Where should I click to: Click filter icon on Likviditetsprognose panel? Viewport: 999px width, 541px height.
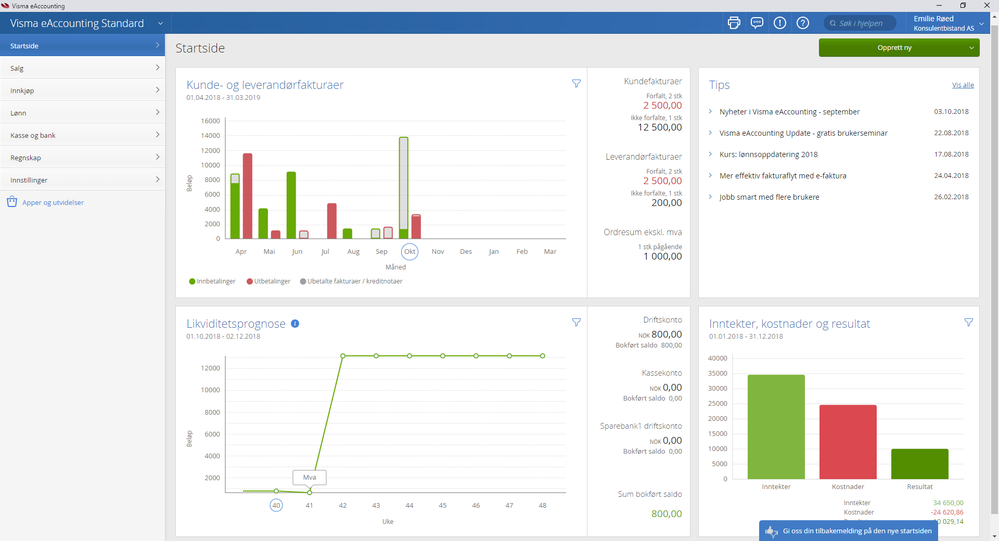click(x=576, y=323)
